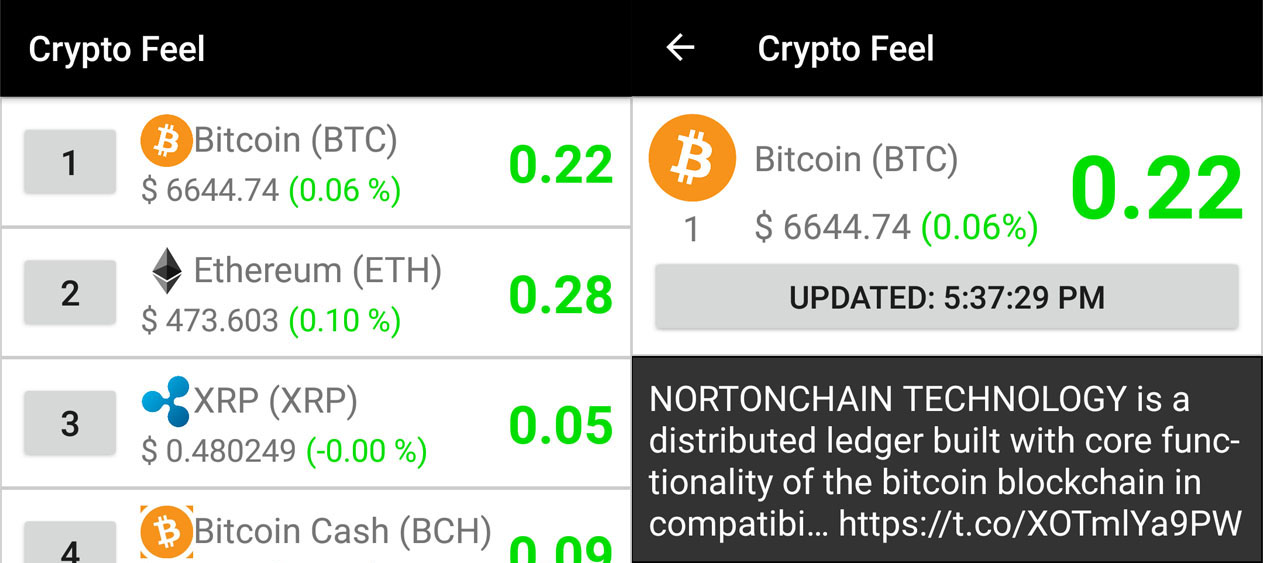
Task: Click the Ethereum diamond icon
Action: pyautogui.click(x=167, y=270)
